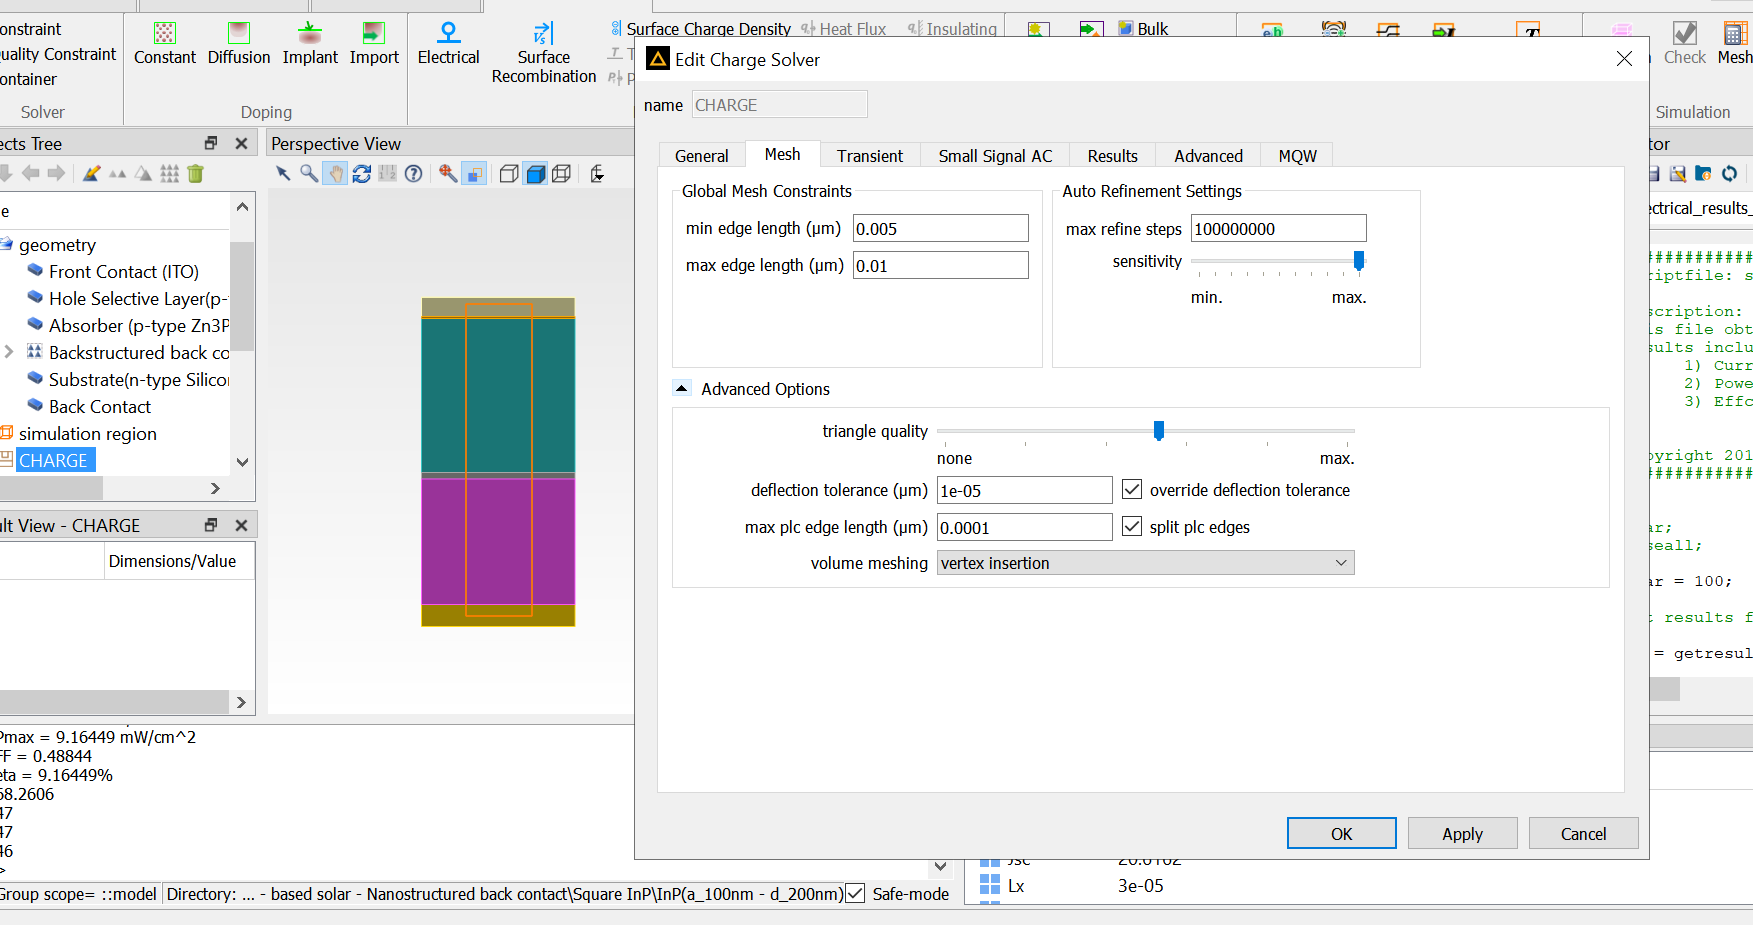Collapse the Advanced Options section
1753x925 pixels.
point(682,389)
